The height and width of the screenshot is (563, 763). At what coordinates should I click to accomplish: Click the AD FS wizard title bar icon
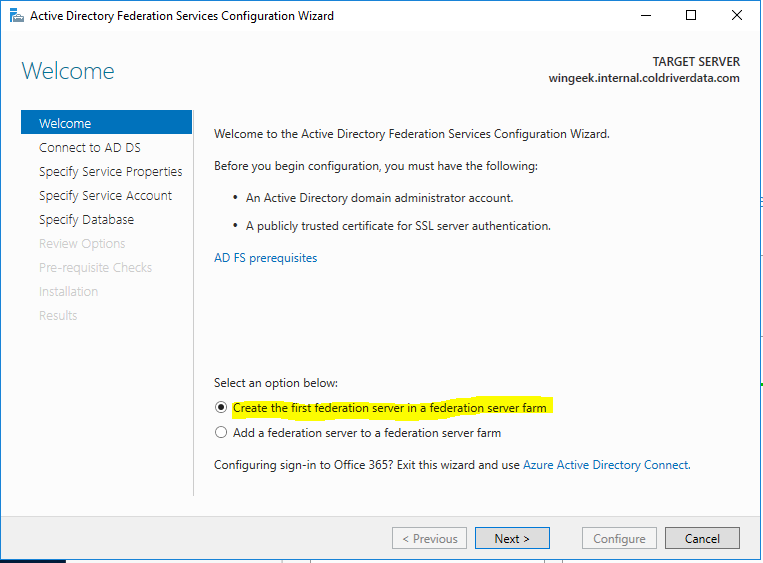14,15
